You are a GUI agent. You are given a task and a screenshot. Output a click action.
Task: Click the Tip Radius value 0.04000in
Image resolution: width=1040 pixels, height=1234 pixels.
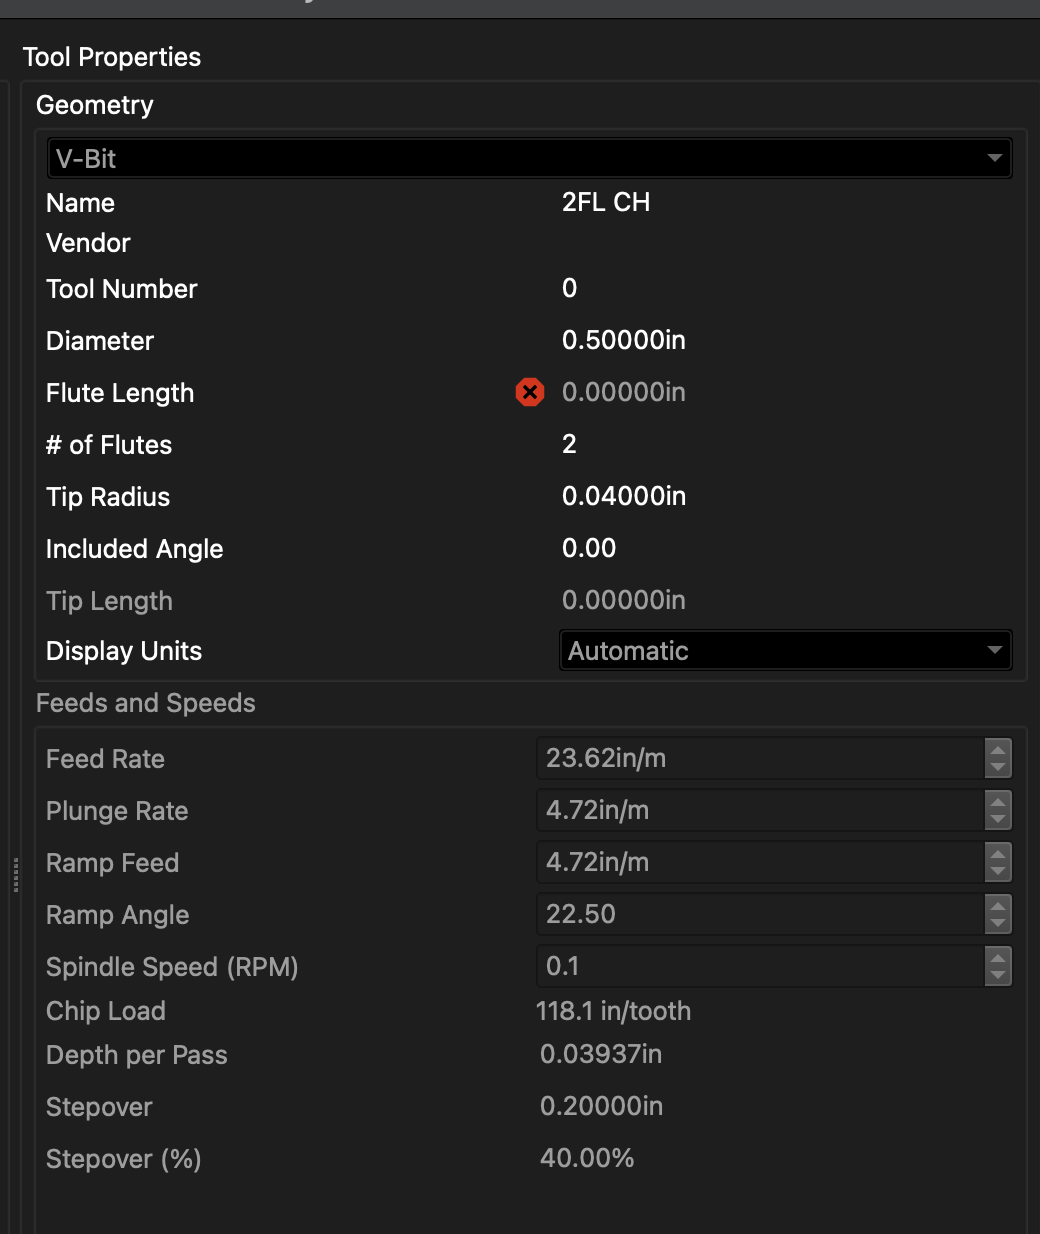point(624,496)
